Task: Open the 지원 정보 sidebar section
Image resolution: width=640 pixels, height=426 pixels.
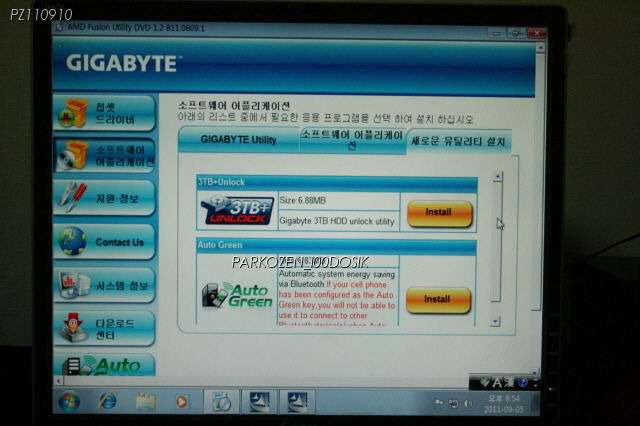Action: tap(104, 198)
